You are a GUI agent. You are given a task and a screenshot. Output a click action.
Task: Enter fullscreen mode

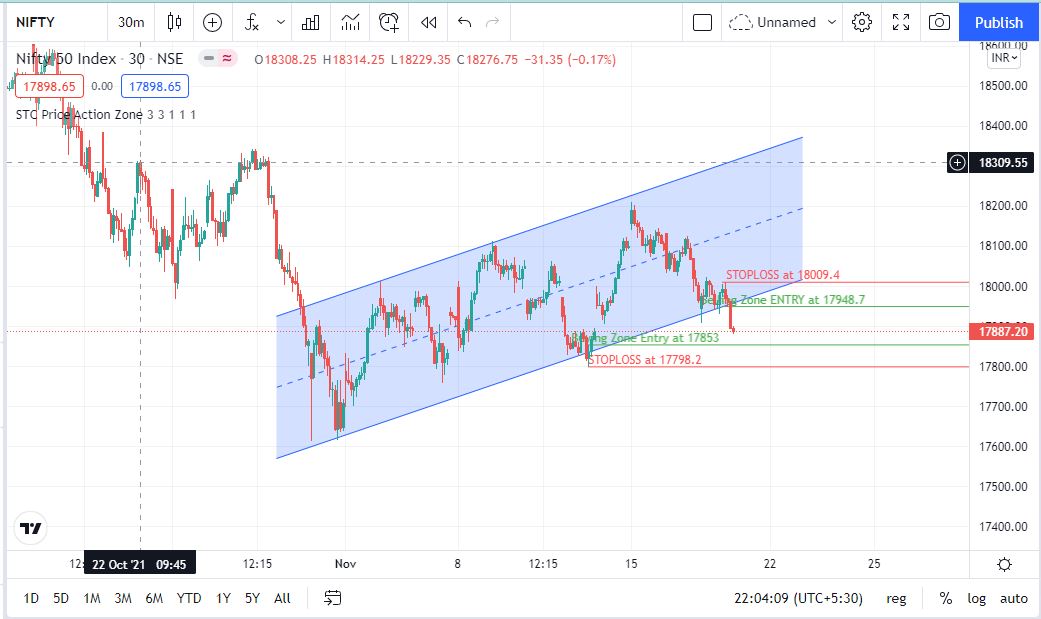click(901, 22)
